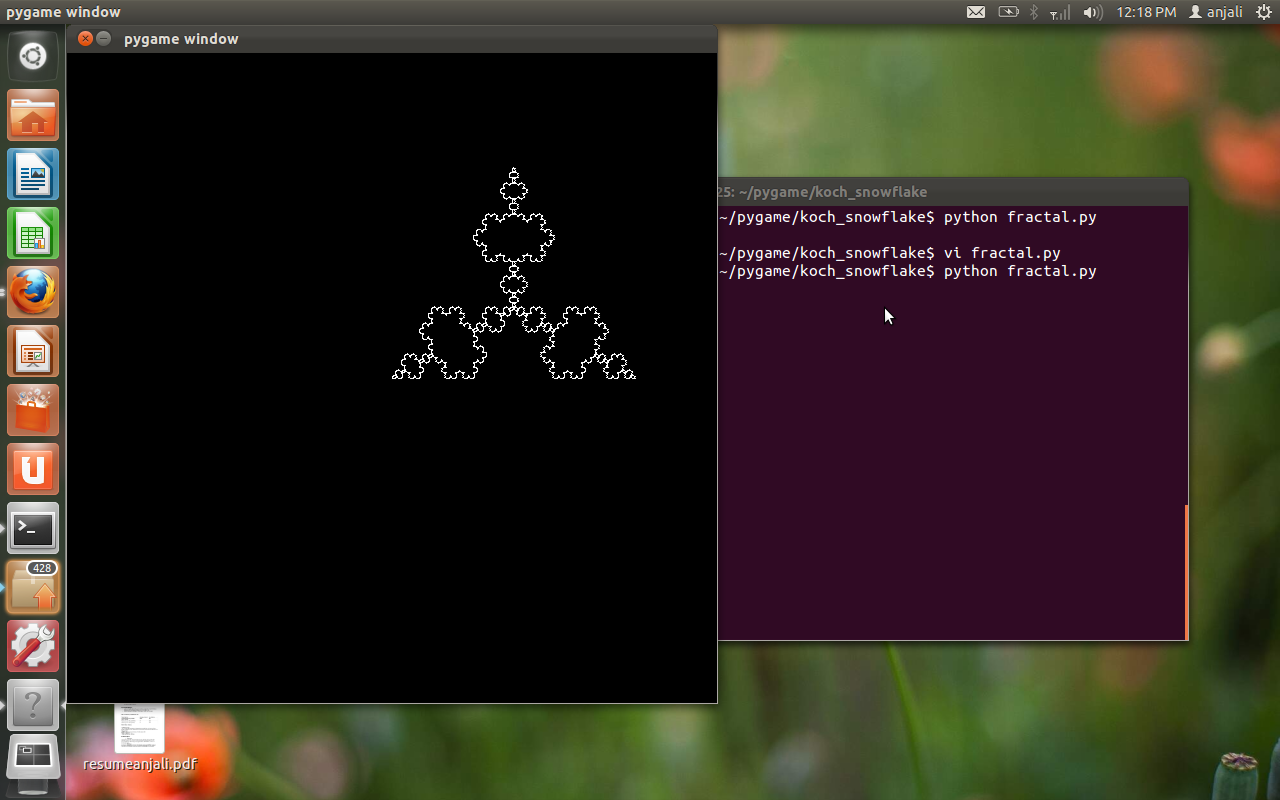
Task: Open the Ubuntu Software Center
Action: [x=32, y=410]
